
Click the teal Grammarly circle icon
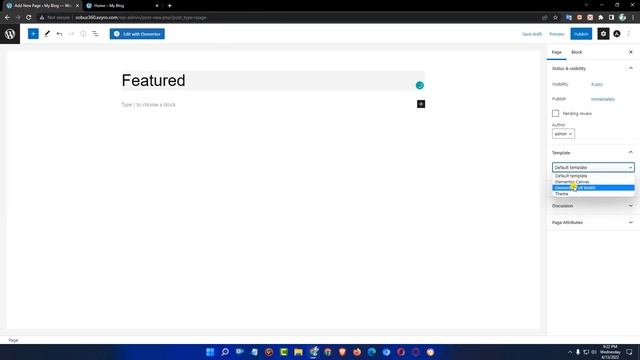[x=420, y=85]
